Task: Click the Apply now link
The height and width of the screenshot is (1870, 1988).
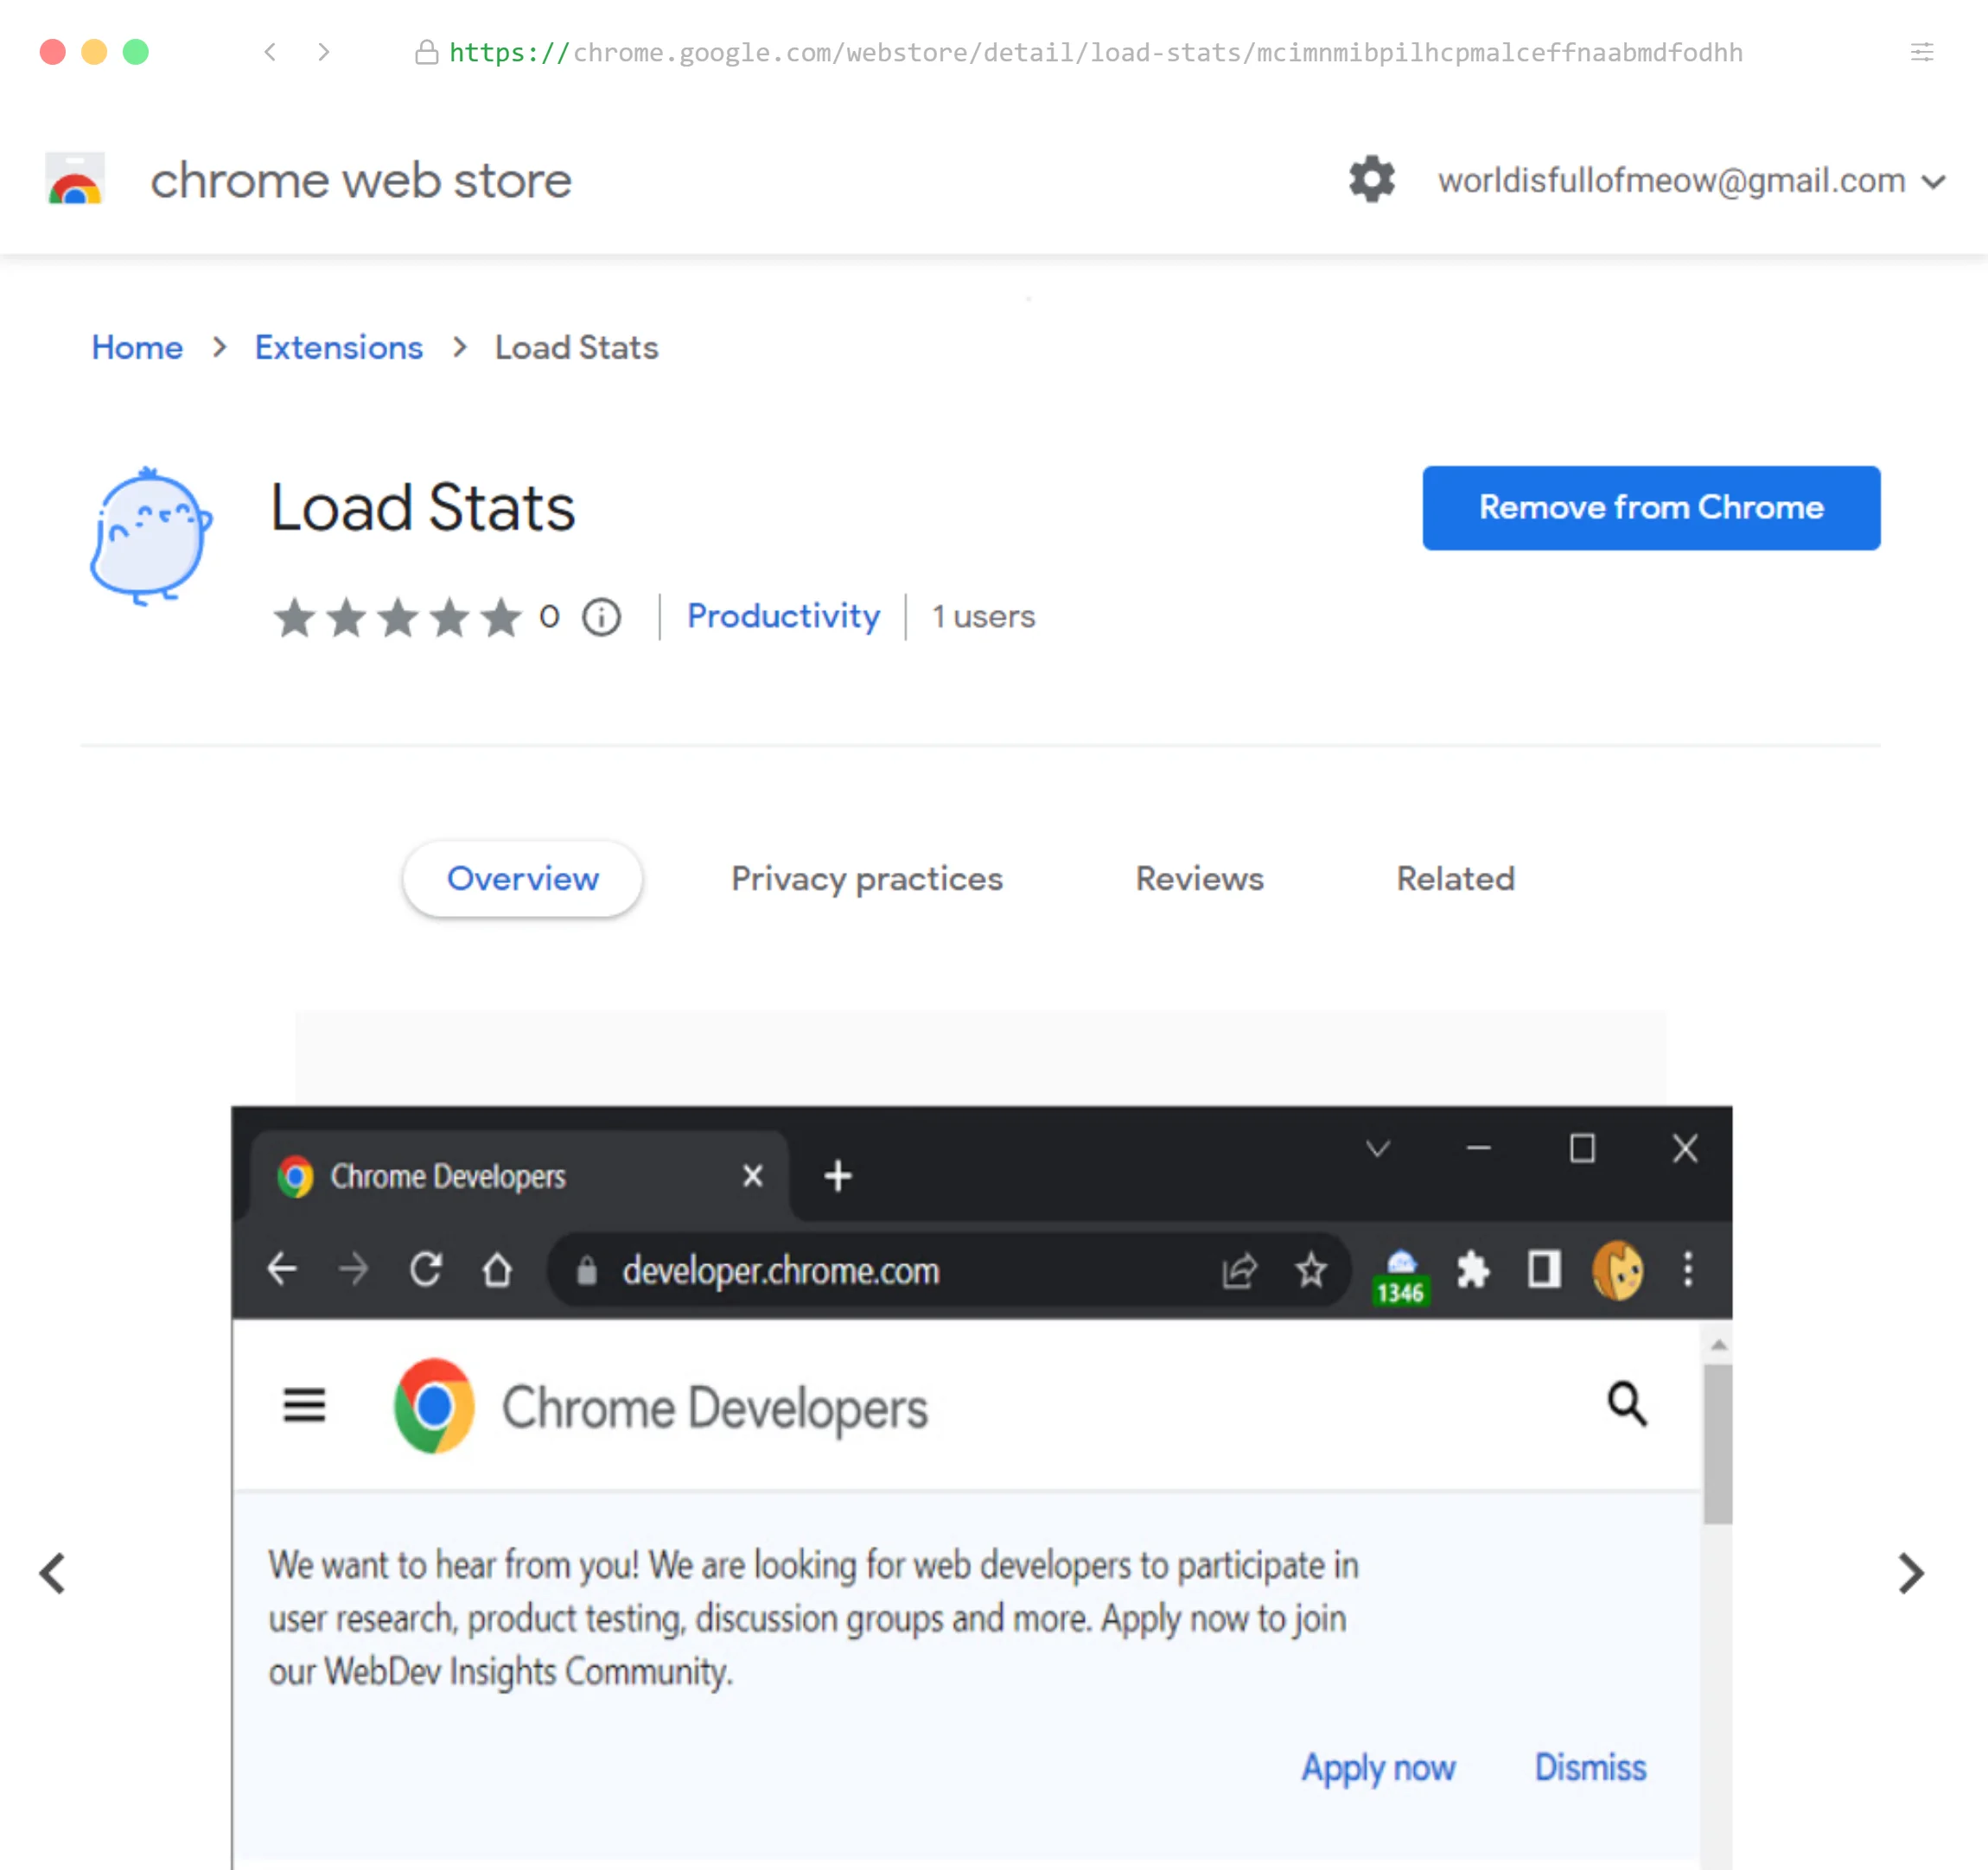Action: click(x=1377, y=1768)
